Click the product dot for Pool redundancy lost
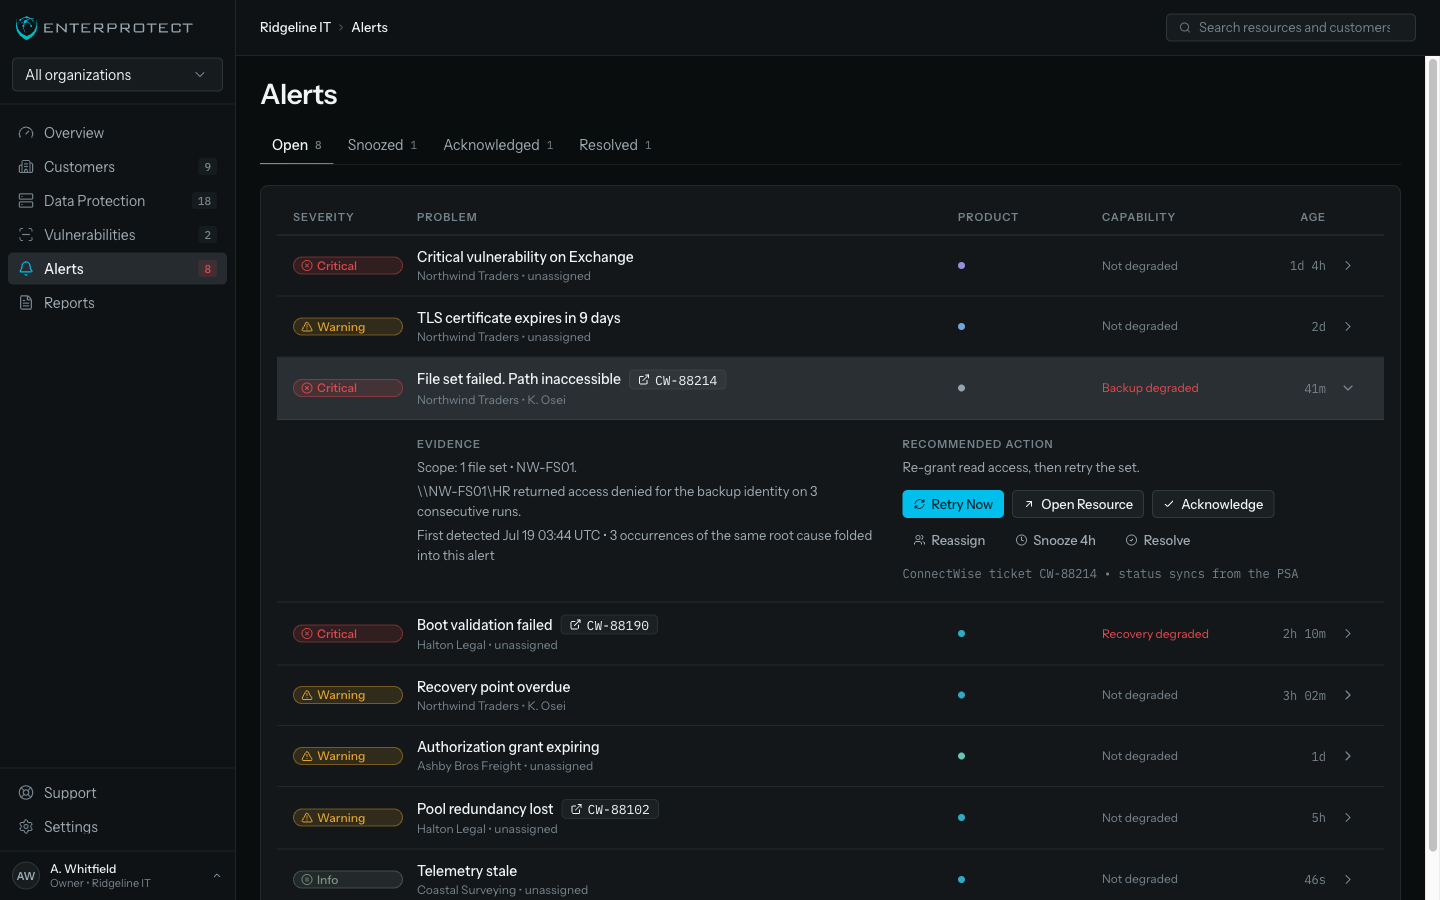Viewport: 1440px width, 900px height. coord(961,818)
